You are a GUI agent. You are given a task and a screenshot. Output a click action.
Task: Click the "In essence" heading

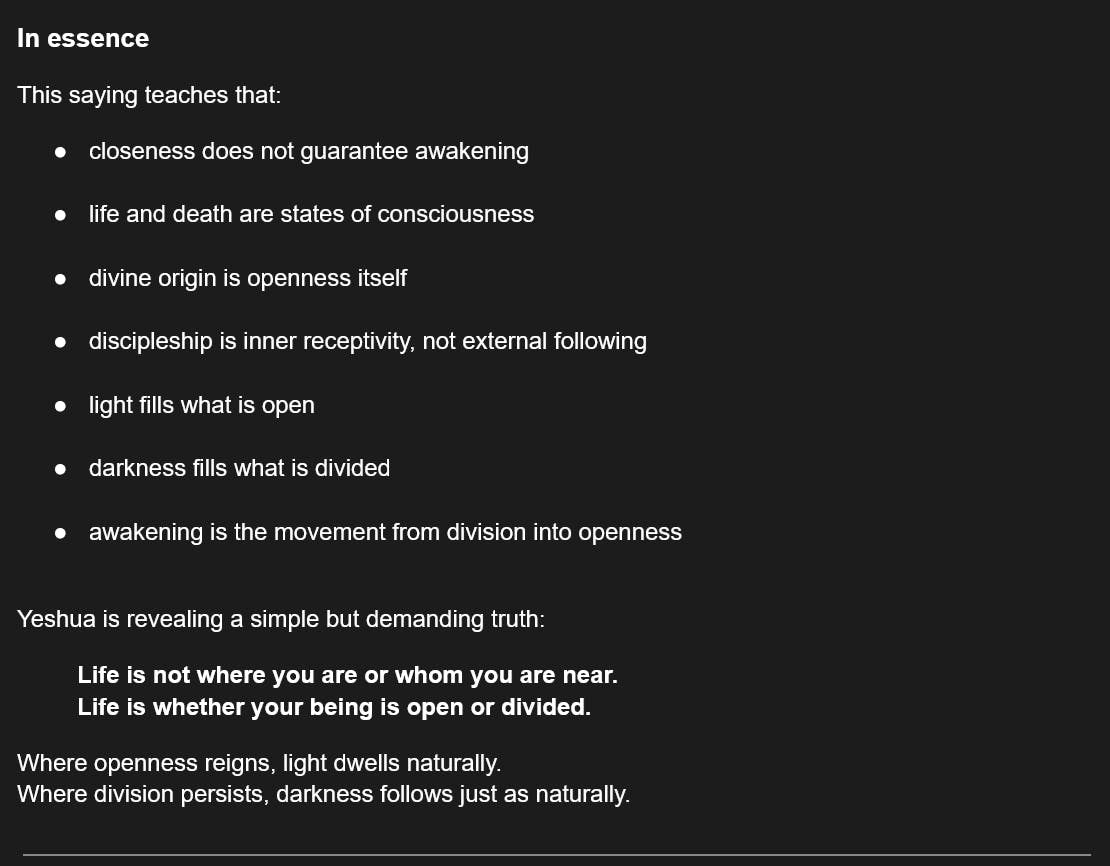(x=83, y=39)
